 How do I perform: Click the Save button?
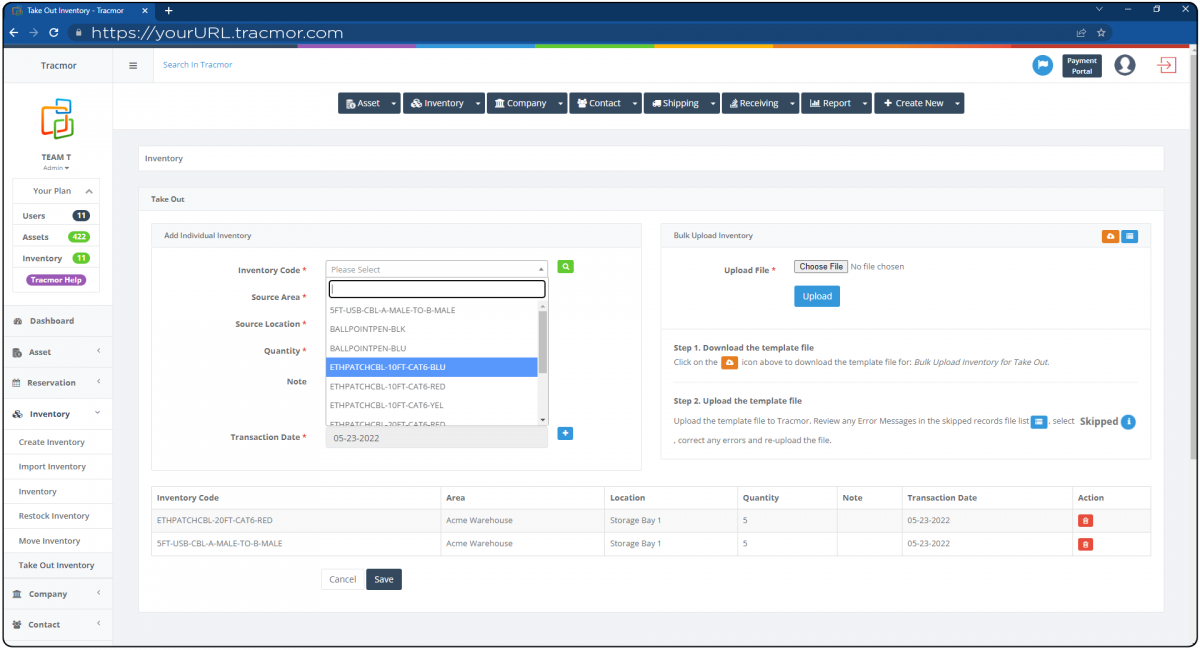pos(384,579)
